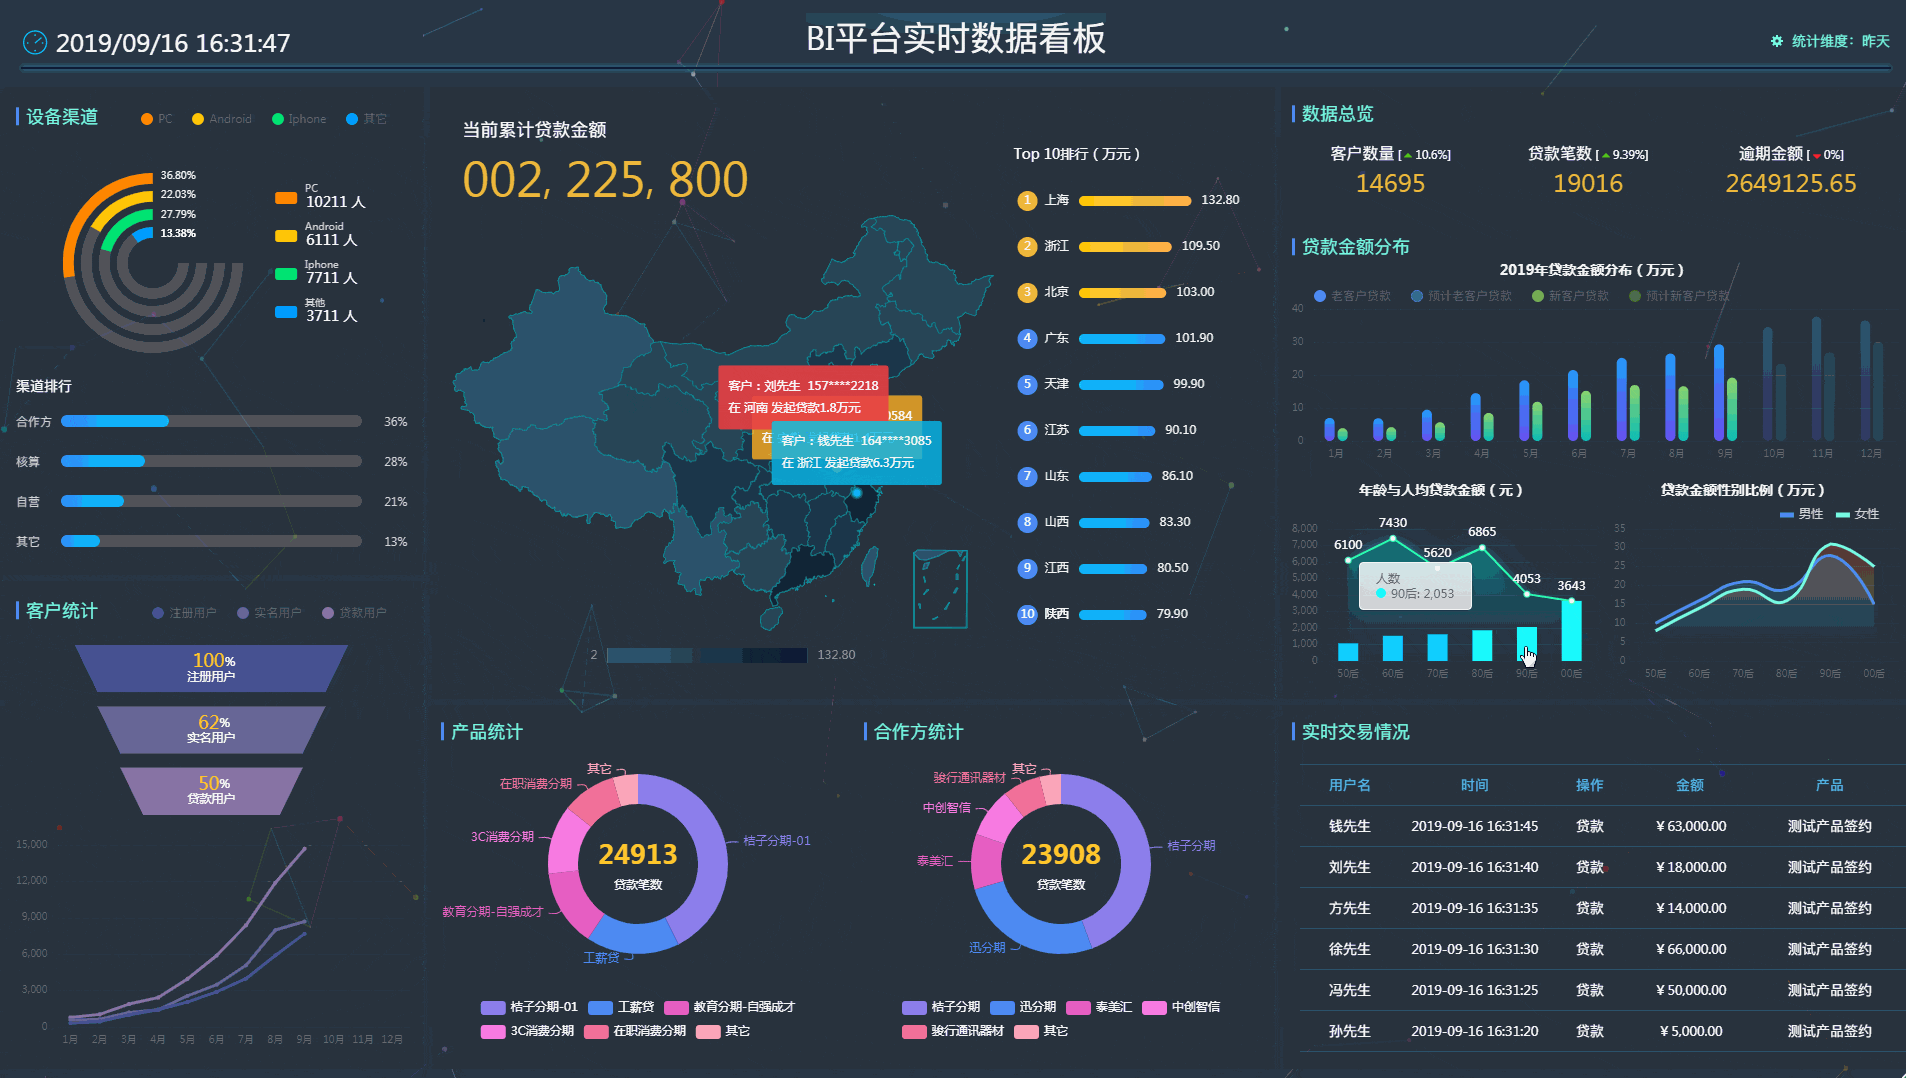Toggle the PC legend in 设备渠道
Viewport: 1906px width, 1078px height.
[x=157, y=119]
